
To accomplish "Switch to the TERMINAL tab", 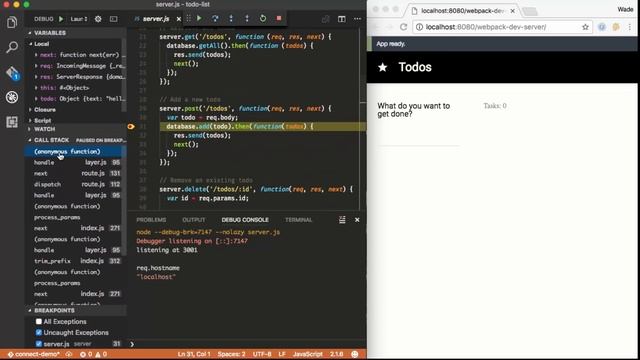I will tap(298, 220).
